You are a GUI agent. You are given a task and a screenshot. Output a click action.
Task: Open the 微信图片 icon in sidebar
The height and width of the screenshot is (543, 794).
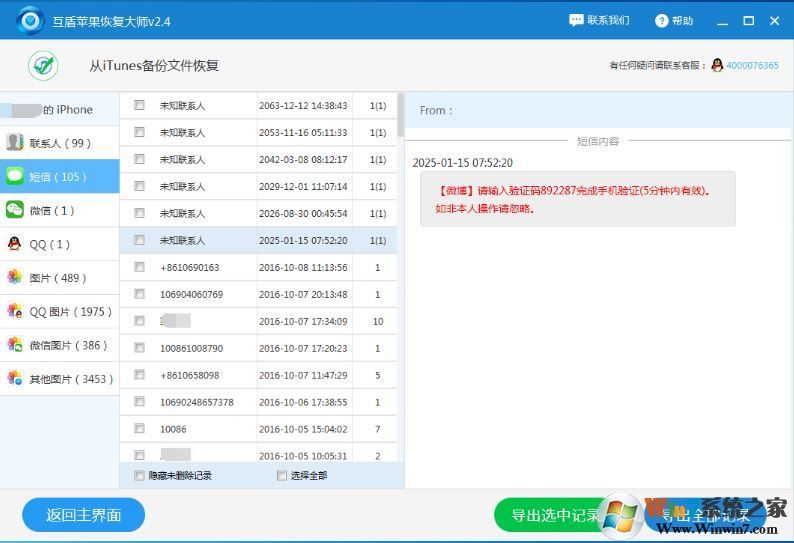(15, 345)
